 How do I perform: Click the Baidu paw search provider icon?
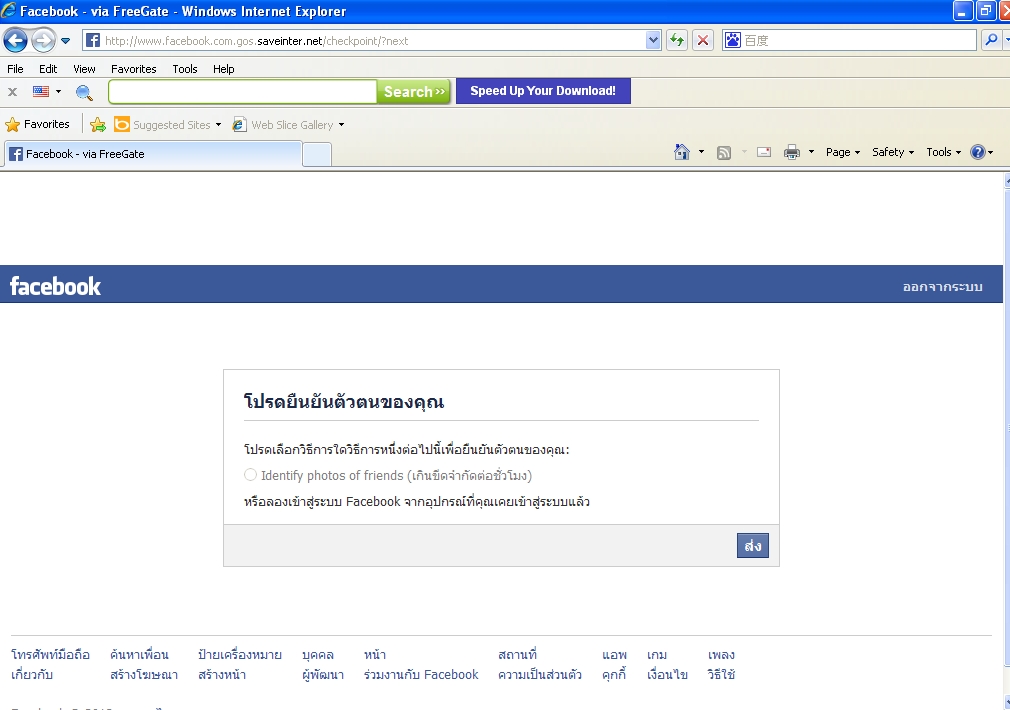point(732,41)
